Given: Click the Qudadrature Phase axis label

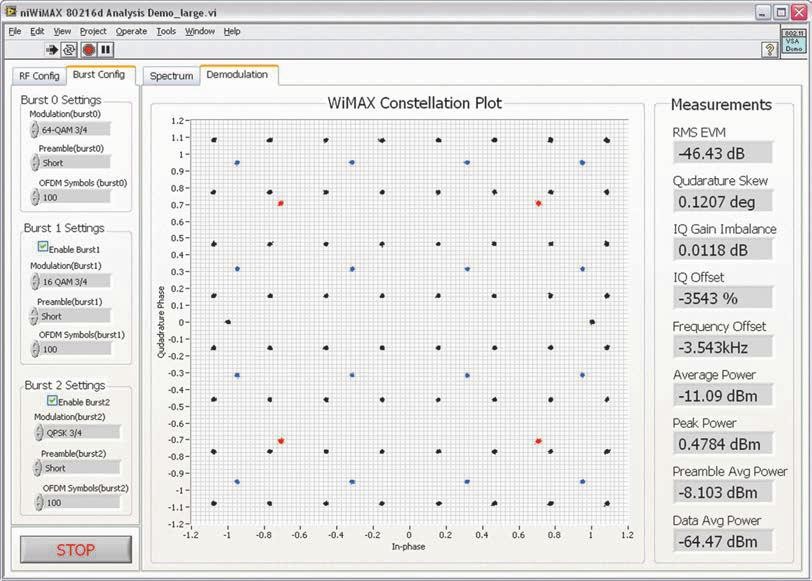Looking at the screenshot, I should pyautogui.click(x=161, y=322).
